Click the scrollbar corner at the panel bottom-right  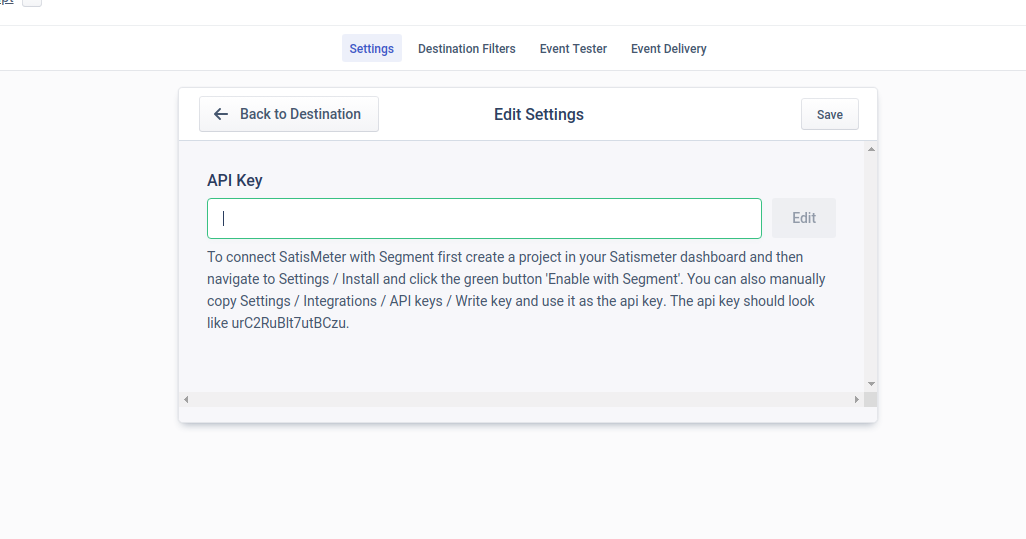coord(870,399)
